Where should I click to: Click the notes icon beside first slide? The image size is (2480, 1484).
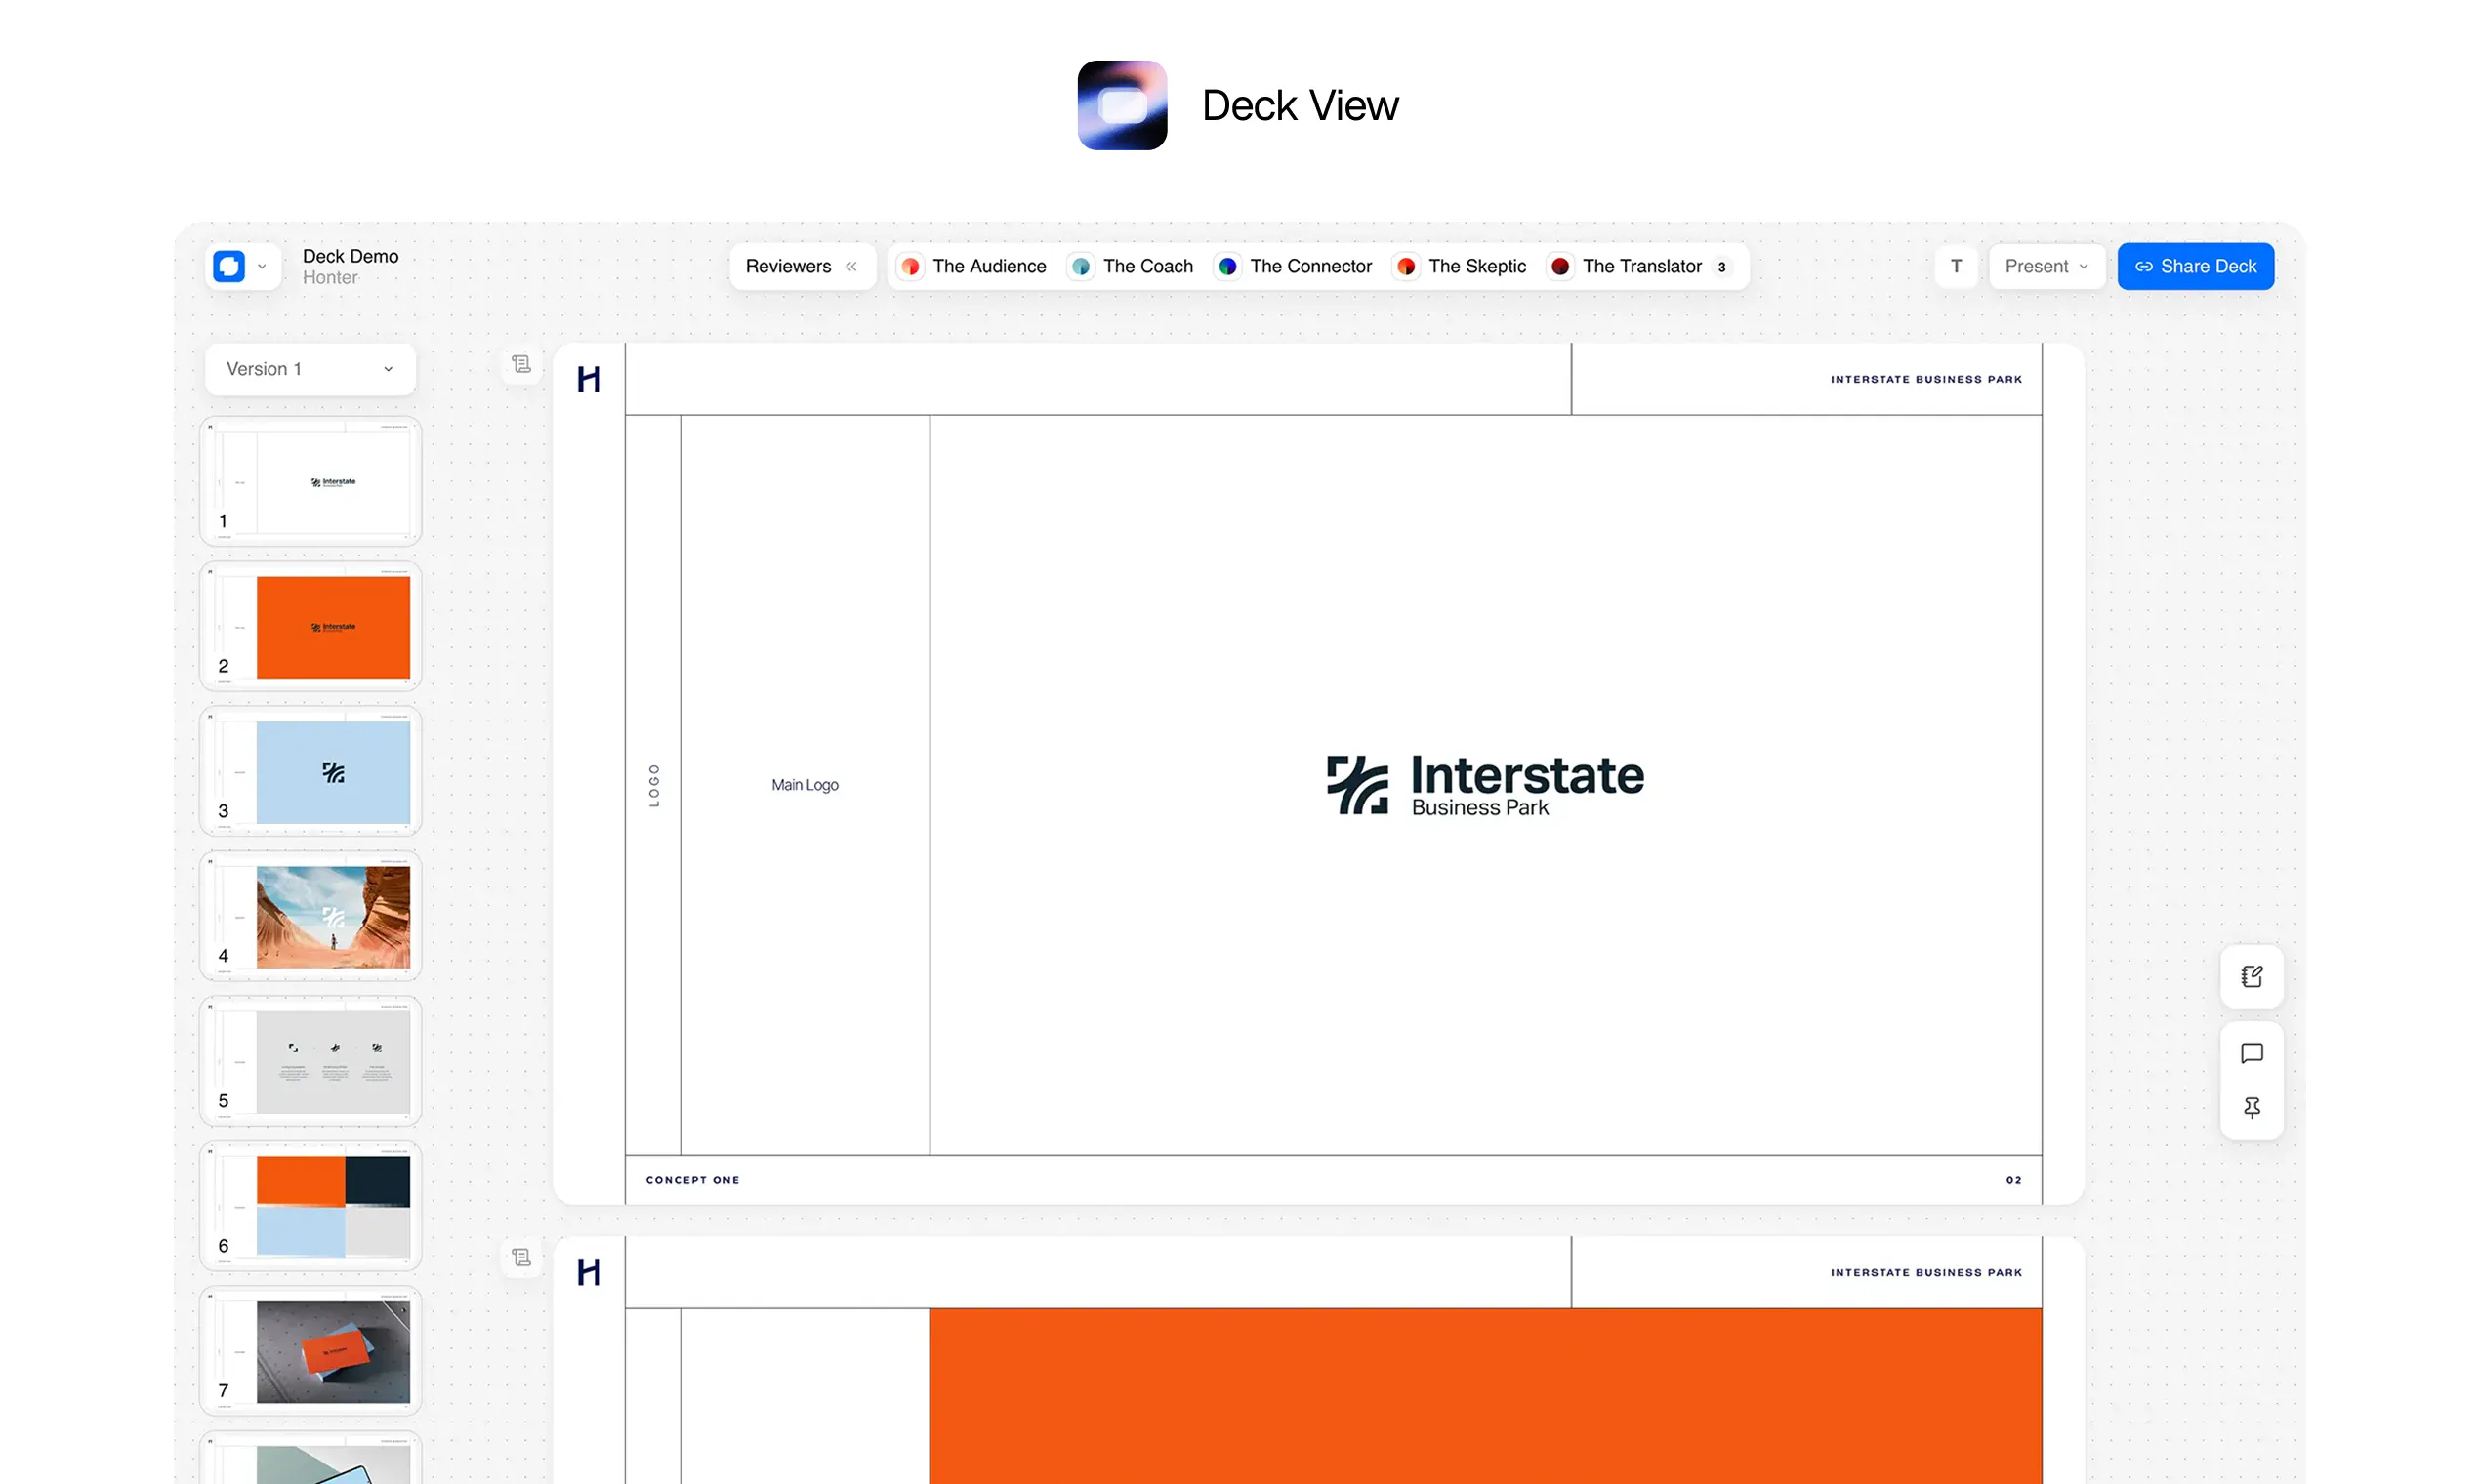(521, 364)
